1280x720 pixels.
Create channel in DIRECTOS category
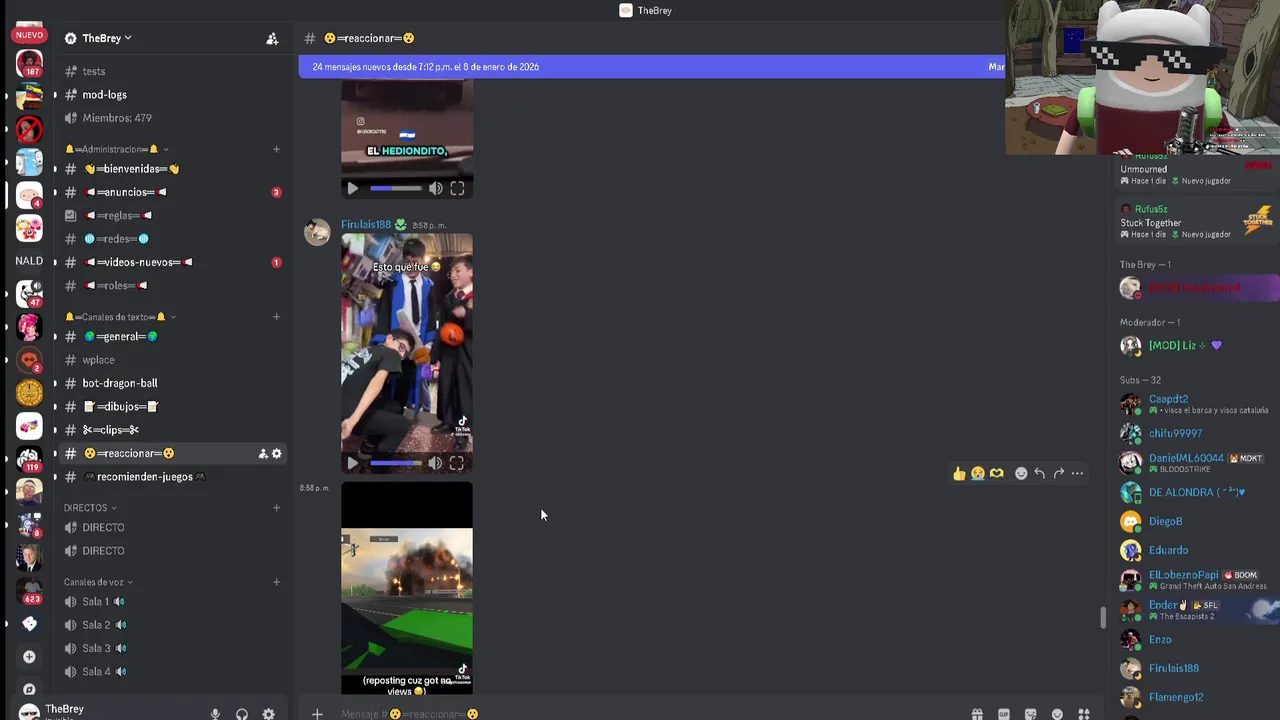pos(277,508)
